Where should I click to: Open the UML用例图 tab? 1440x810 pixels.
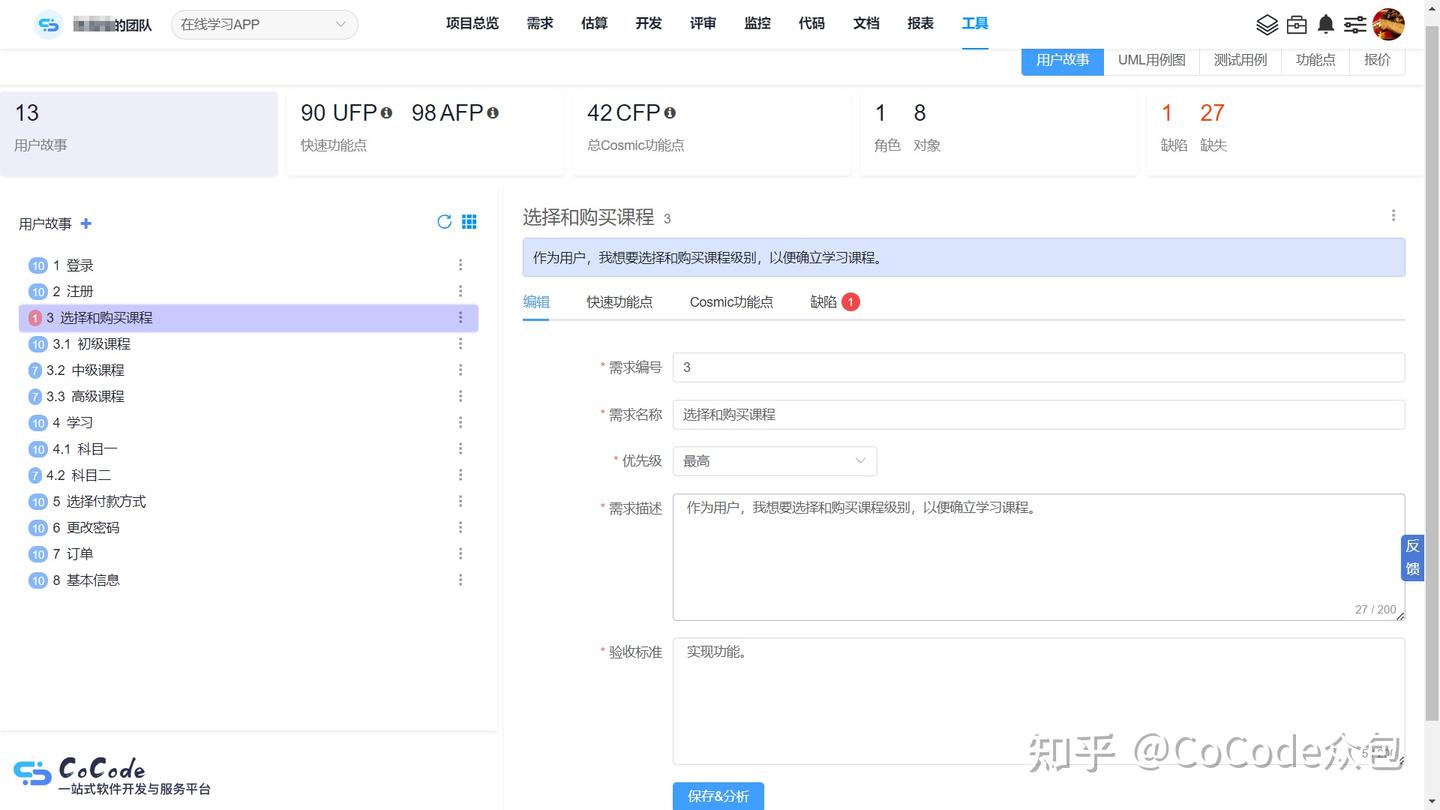pos(1151,59)
